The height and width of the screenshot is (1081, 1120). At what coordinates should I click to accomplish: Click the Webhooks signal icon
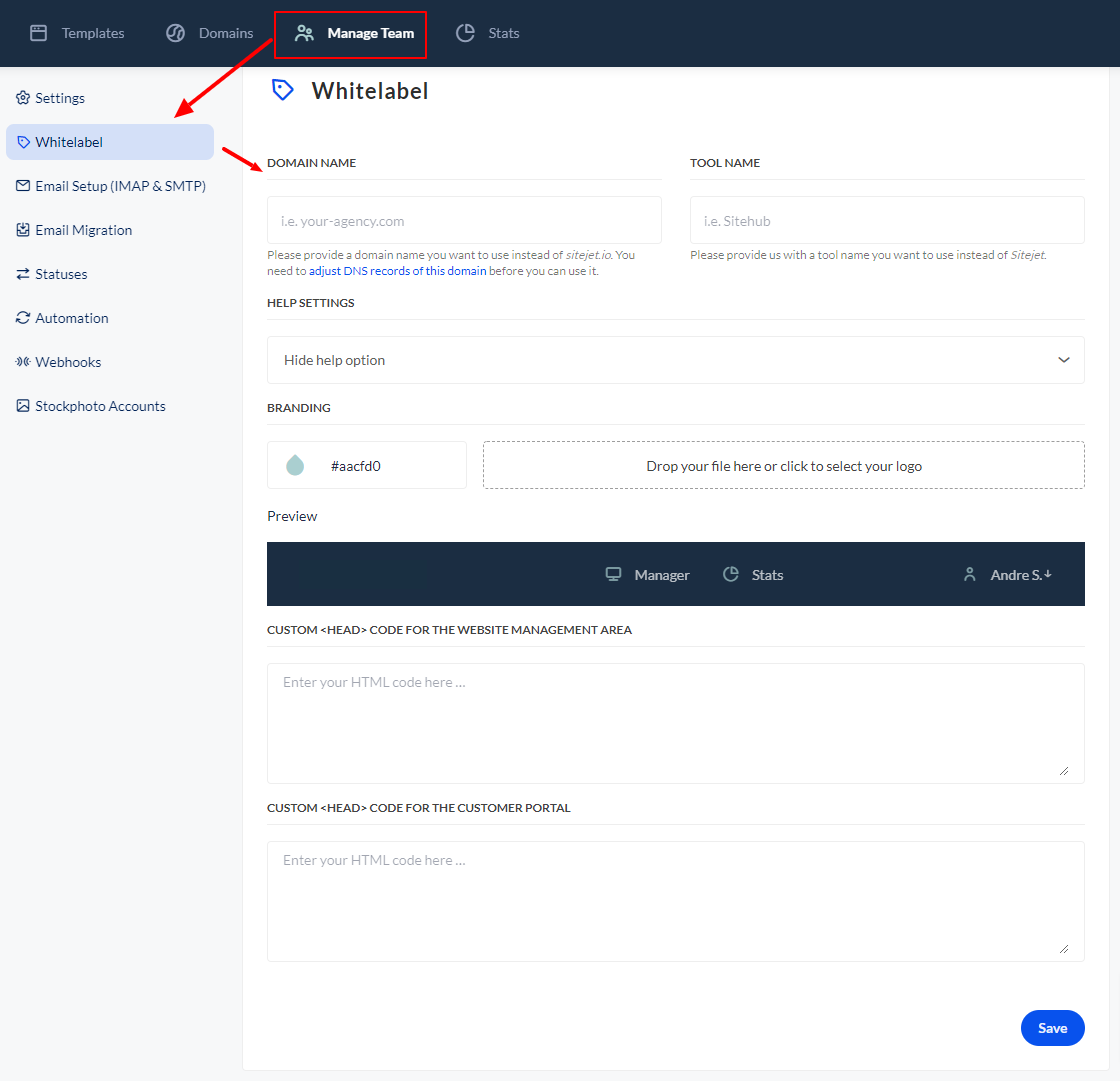23,362
